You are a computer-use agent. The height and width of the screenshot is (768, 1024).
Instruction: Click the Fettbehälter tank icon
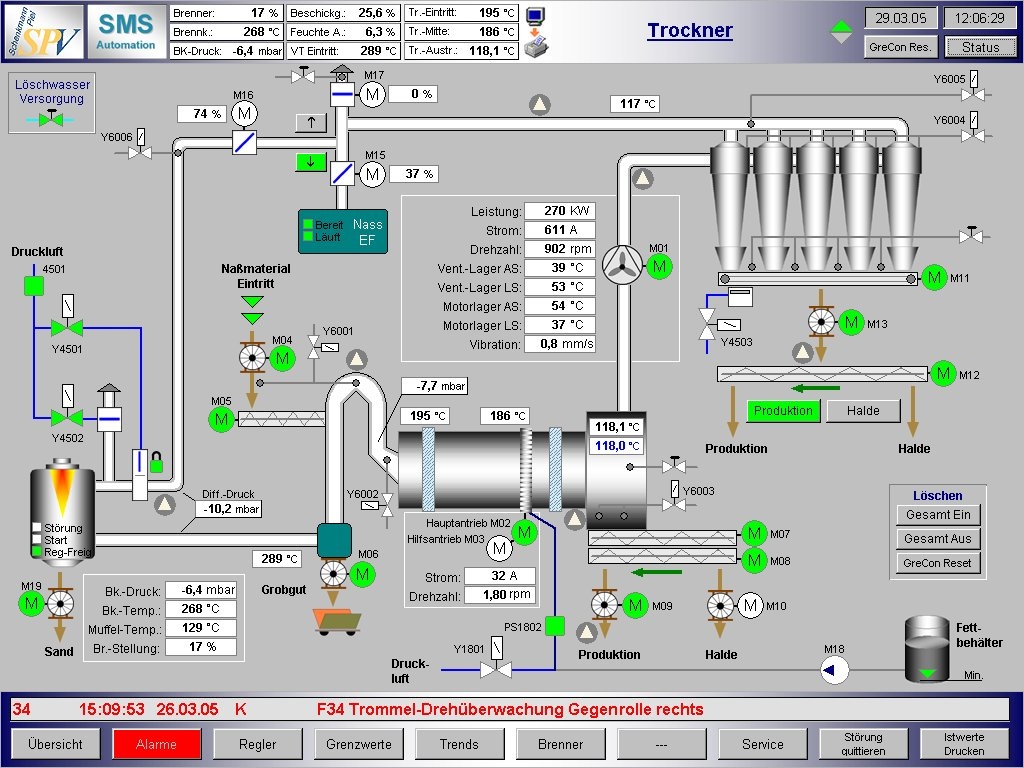[927, 650]
